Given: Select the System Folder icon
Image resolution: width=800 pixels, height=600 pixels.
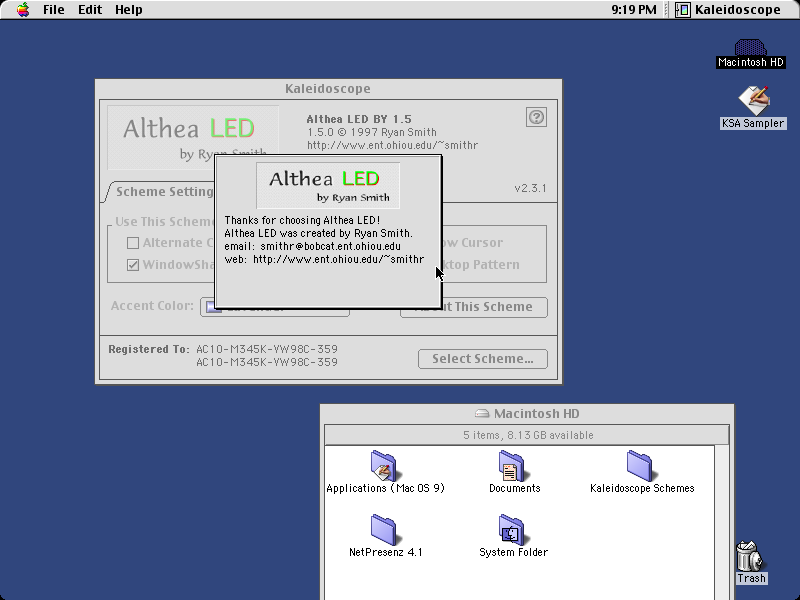Looking at the screenshot, I should [x=513, y=536].
